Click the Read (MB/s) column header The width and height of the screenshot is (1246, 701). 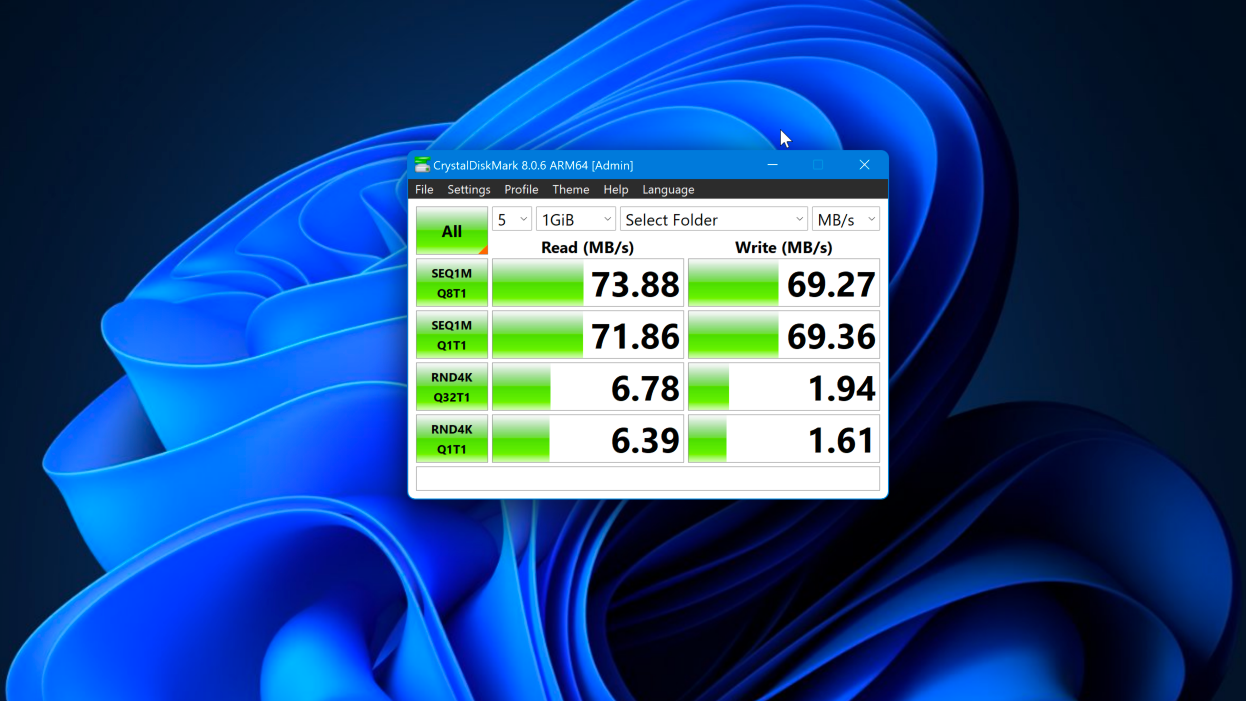(x=588, y=247)
